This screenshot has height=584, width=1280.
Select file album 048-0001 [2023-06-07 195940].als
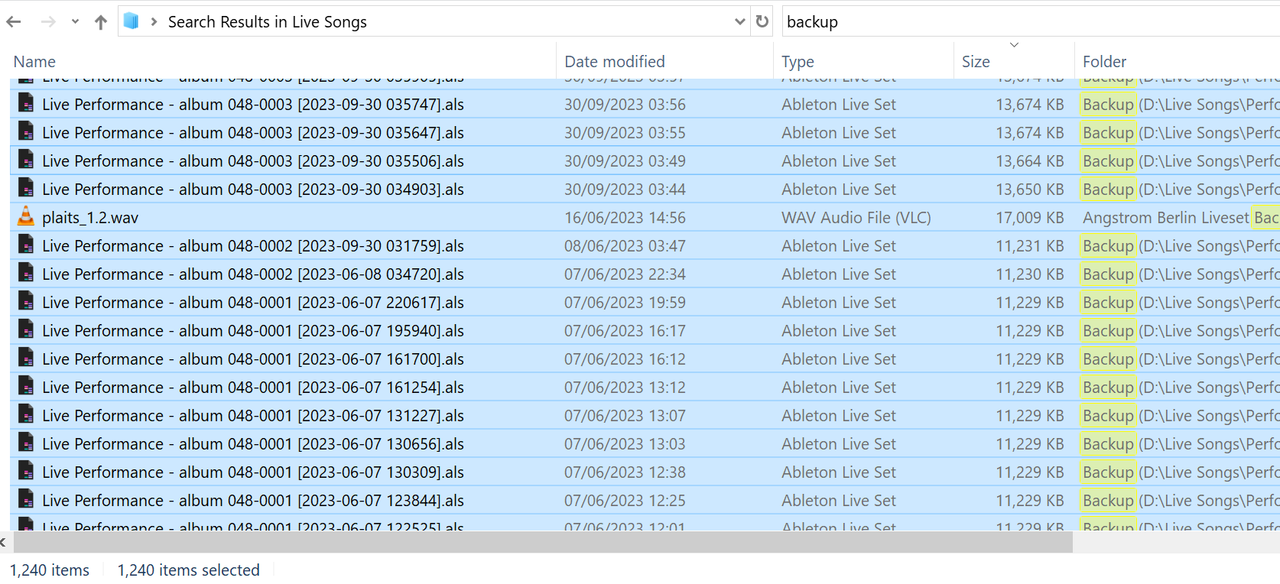(x=253, y=331)
